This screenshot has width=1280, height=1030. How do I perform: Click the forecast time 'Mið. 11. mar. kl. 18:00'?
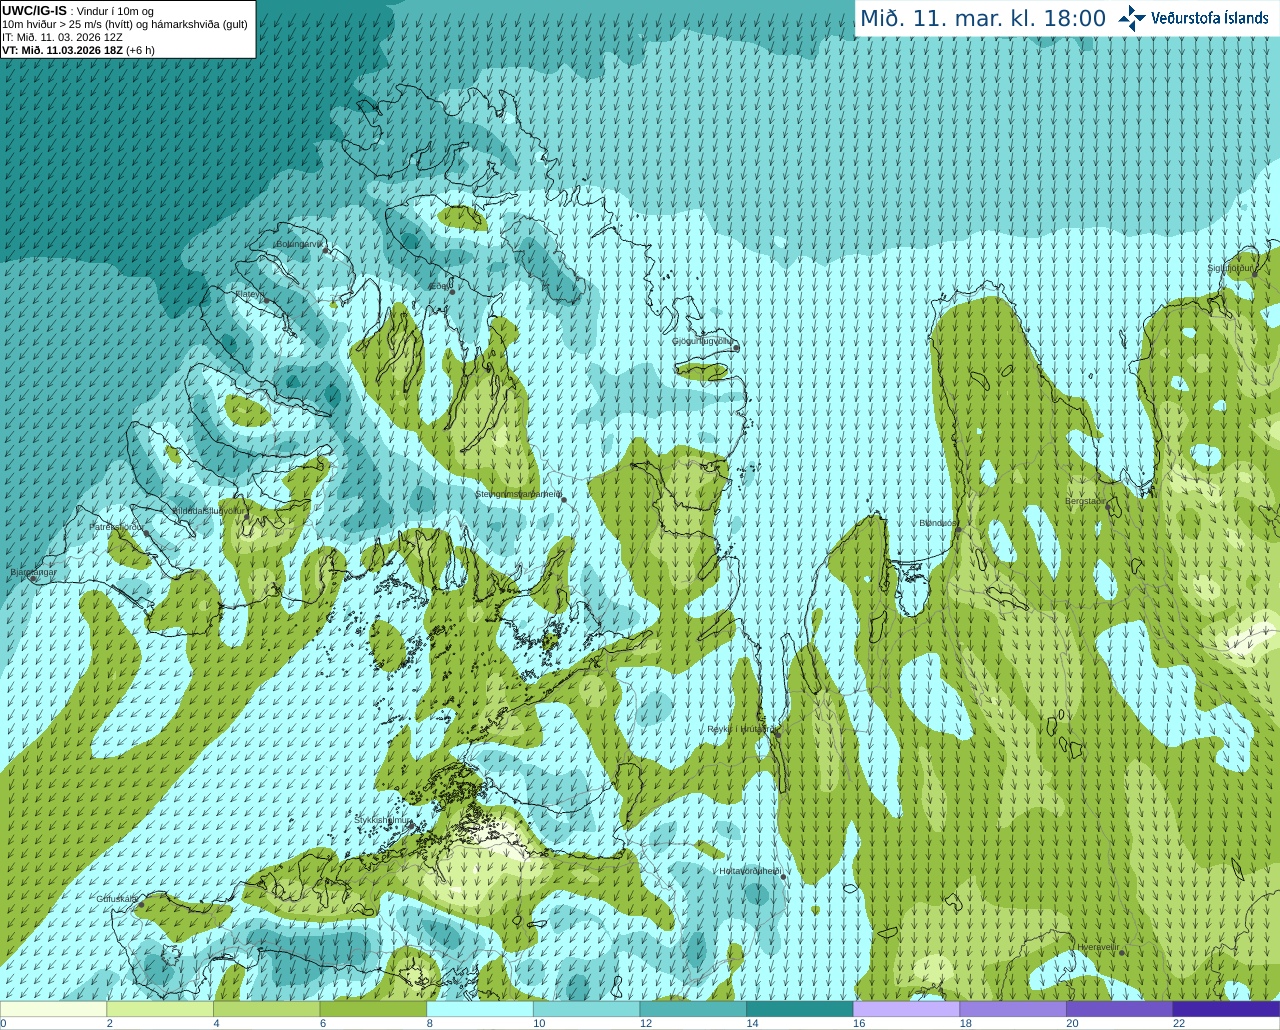click(983, 19)
